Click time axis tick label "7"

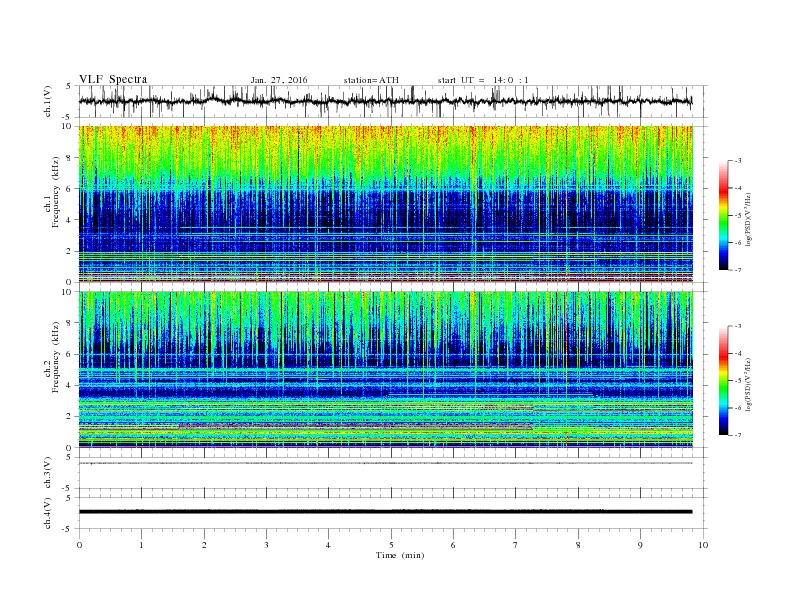point(516,545)
